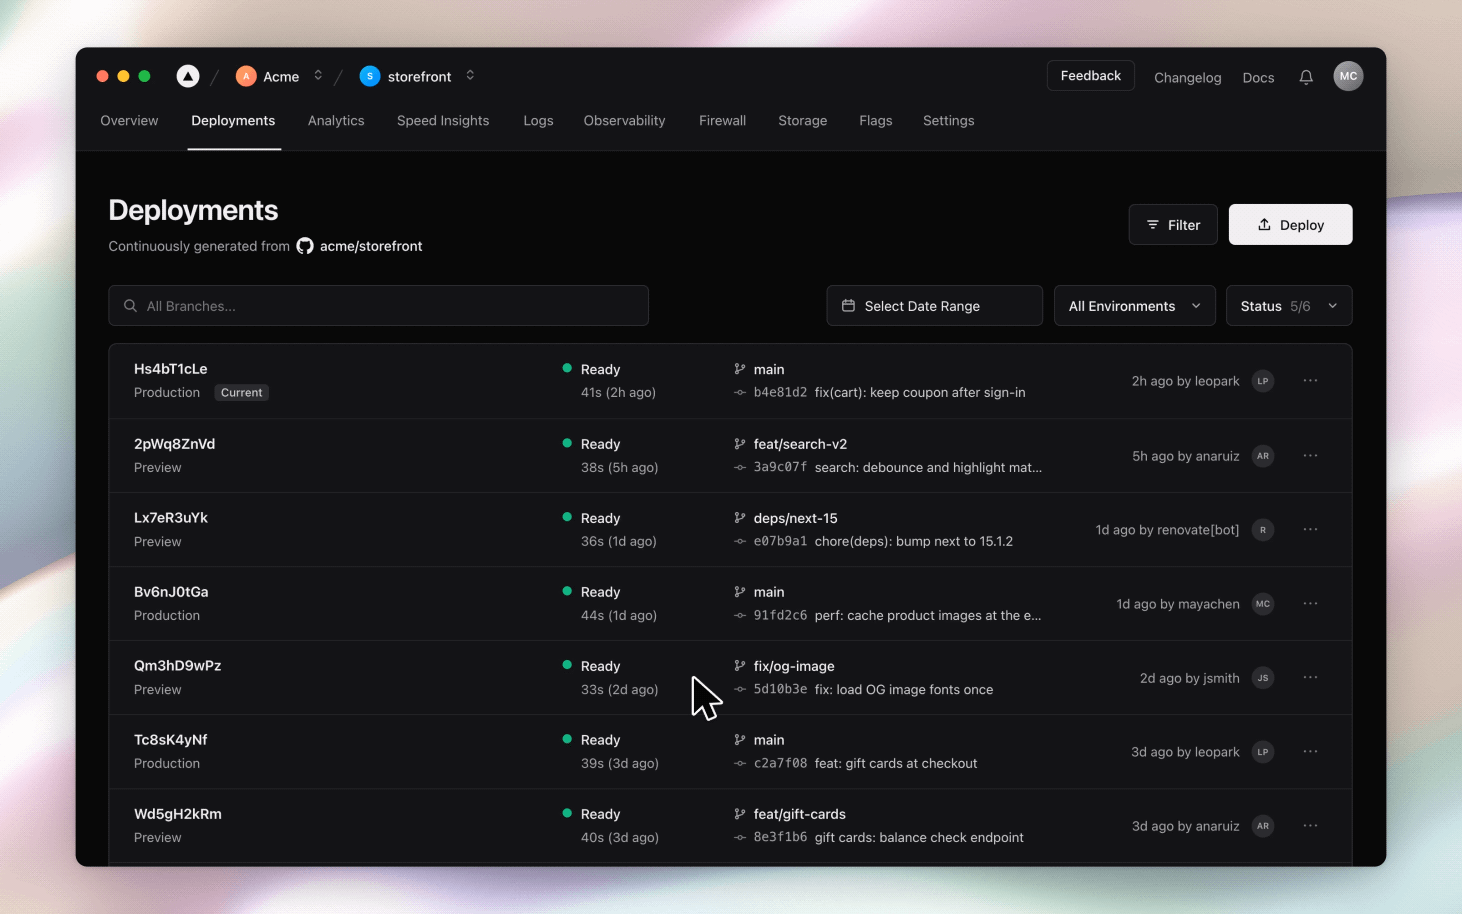
Task: Open more options for Bv6nJ0tGa deployment
Action: coord(1310,604)
